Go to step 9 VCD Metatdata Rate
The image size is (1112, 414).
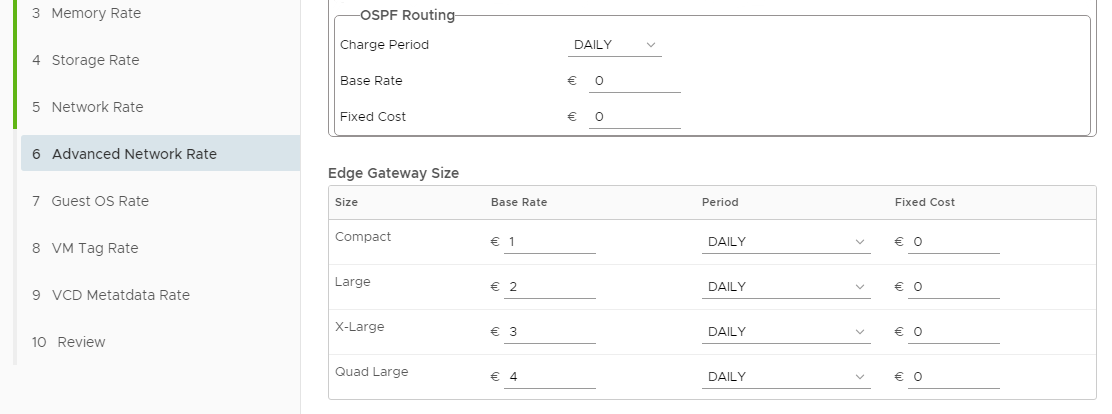point(120,295)
